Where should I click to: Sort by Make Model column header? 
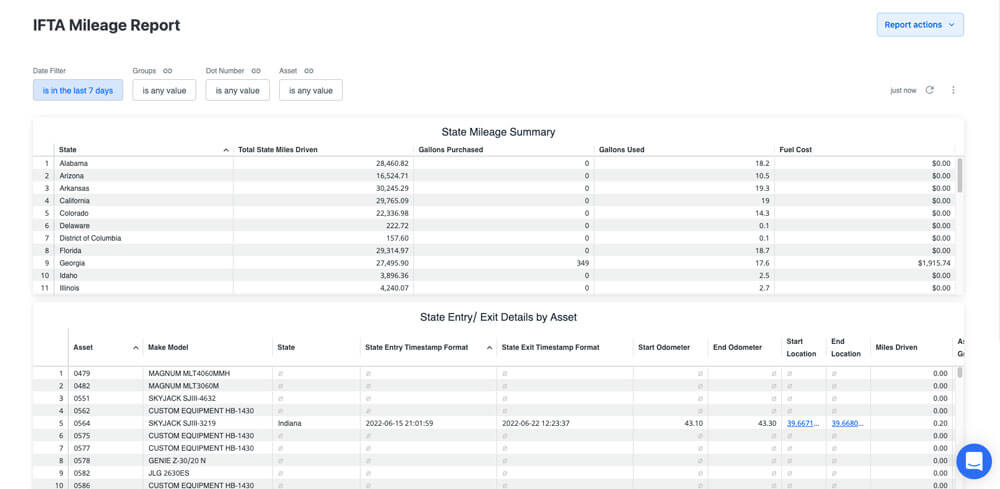pos(168,347)
